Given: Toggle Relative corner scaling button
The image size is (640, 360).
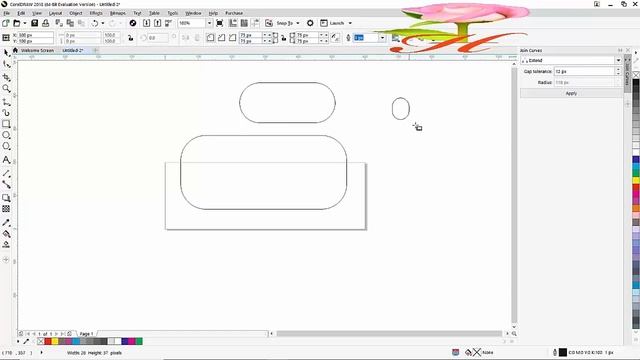Looking at the screenshot, I should point(335,38).
